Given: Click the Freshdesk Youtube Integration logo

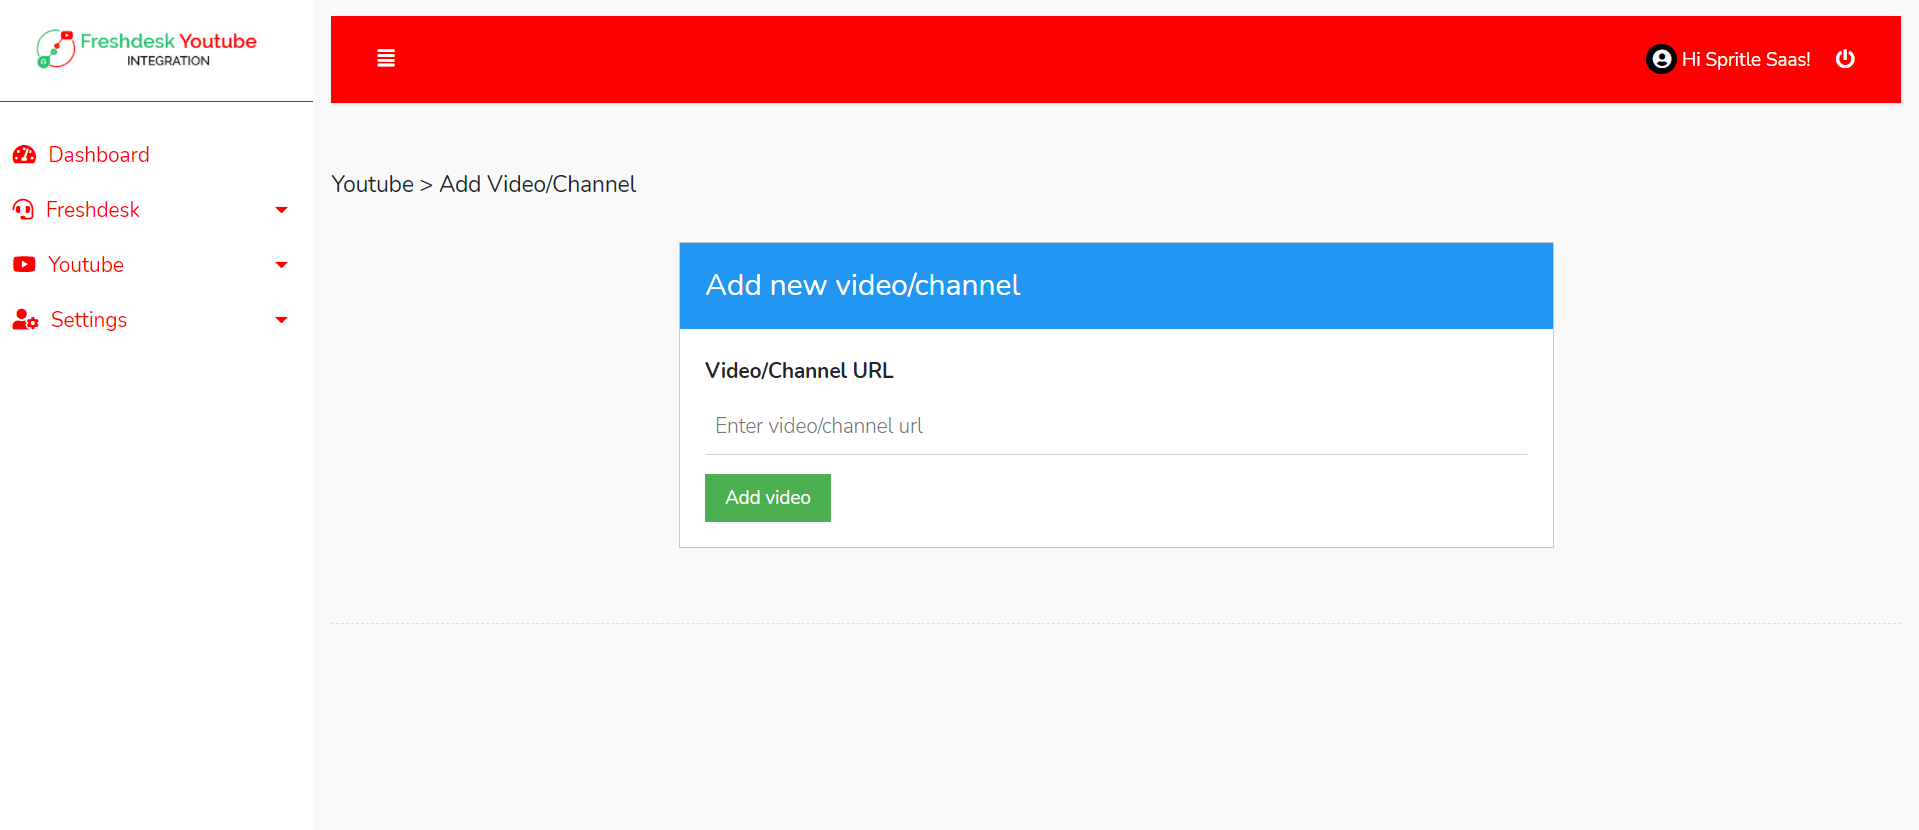Looking at the screenshot, I should [x=147, y=49].
